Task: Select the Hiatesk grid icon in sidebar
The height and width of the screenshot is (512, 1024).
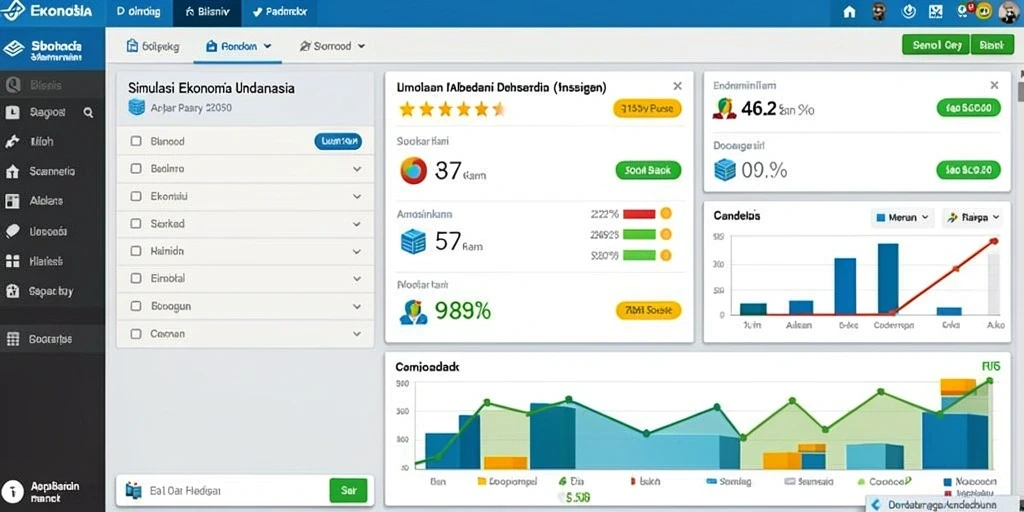Action: pos(12,261)
